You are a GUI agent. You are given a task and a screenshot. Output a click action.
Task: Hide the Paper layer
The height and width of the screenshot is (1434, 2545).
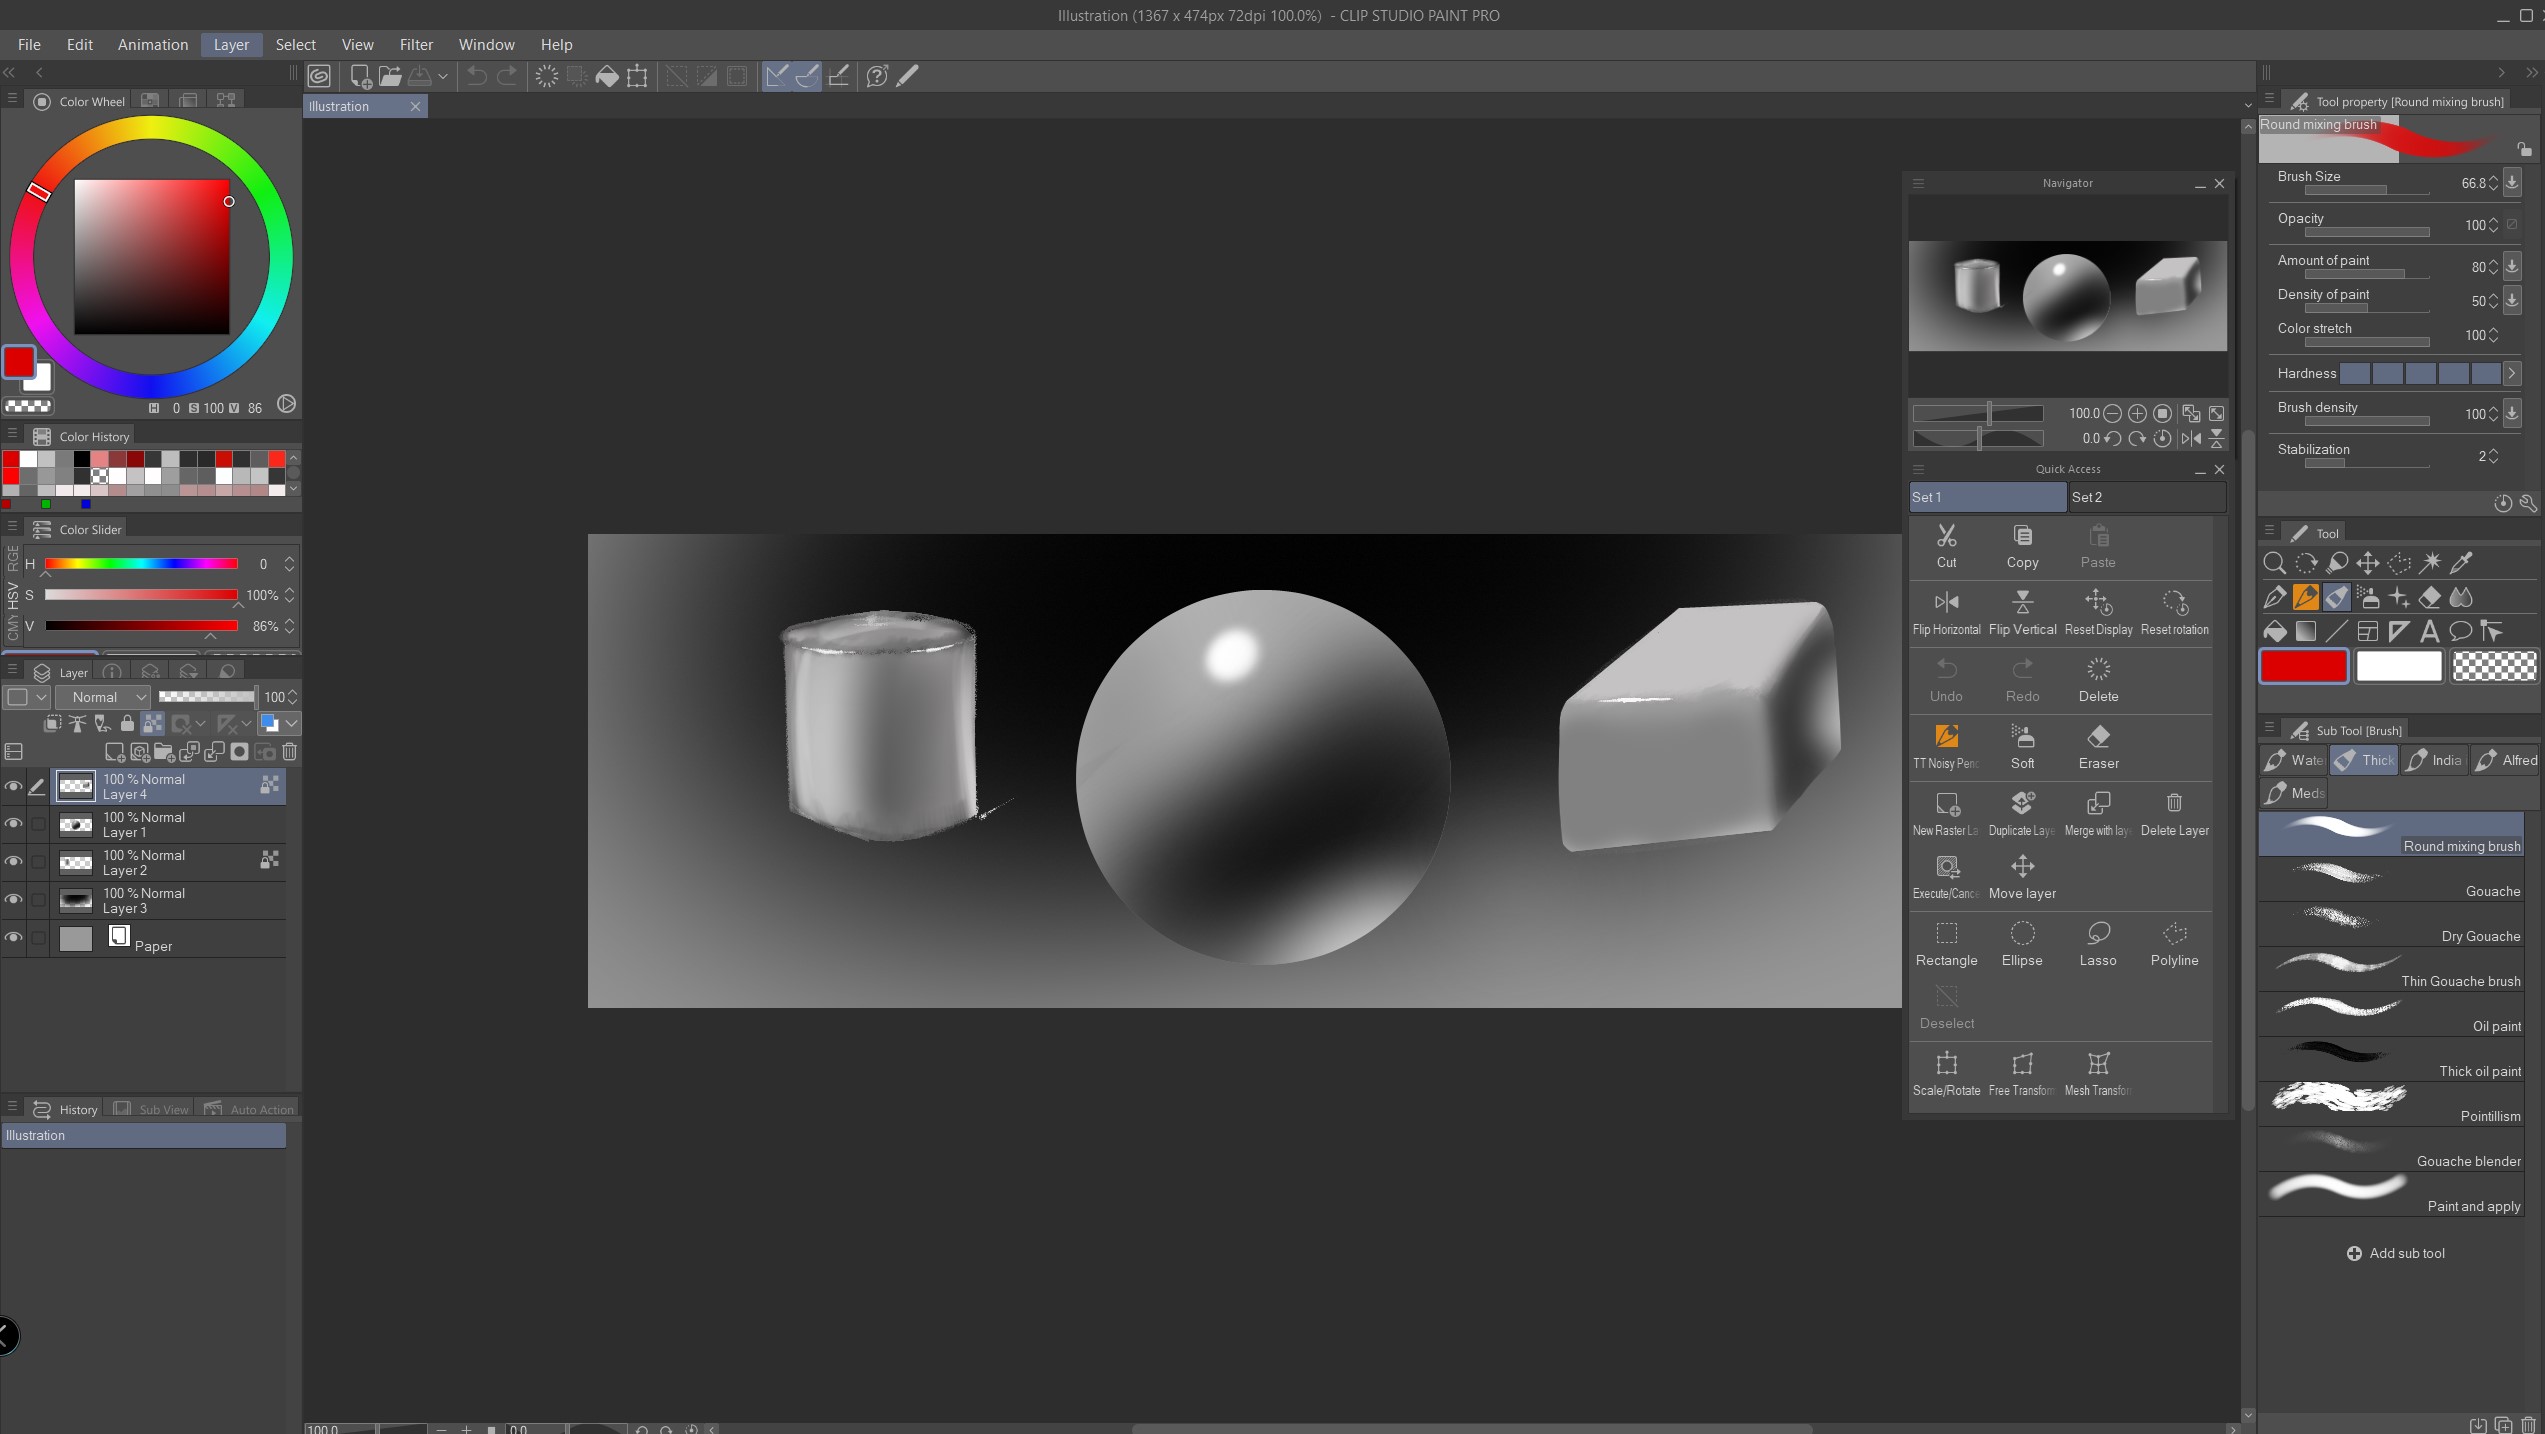click(x=13, y=938)
